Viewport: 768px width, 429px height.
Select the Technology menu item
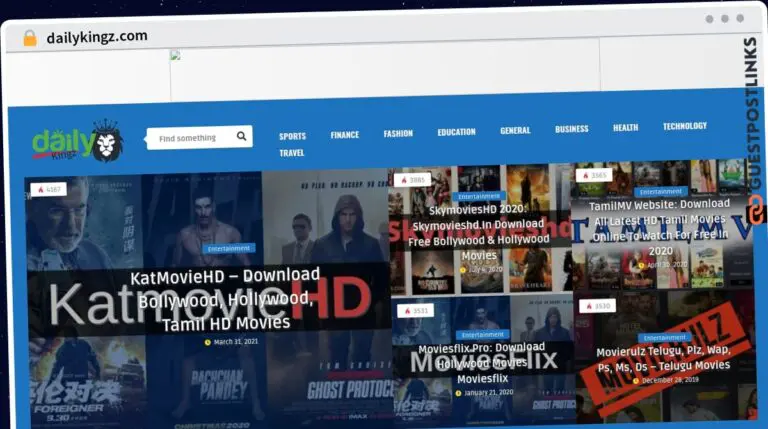(x=684, y=127)
